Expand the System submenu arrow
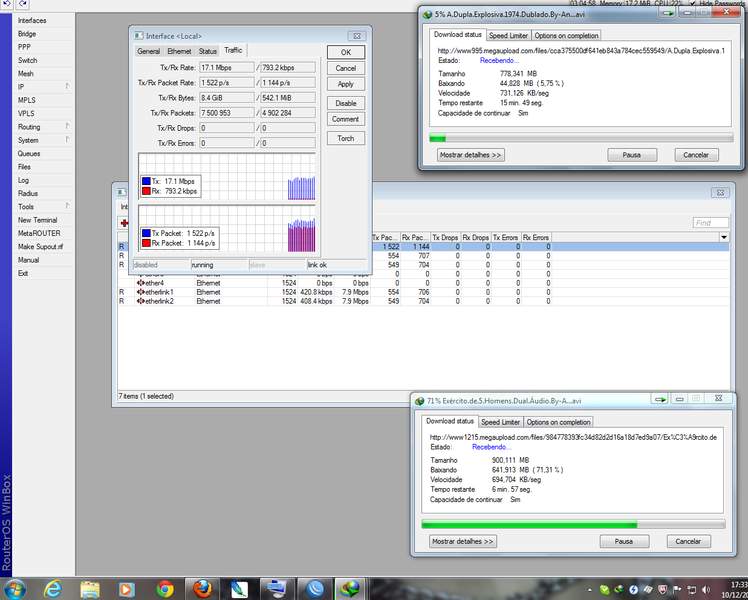The height and width of the screenshot is (600, 748). [x=68, y=140]
